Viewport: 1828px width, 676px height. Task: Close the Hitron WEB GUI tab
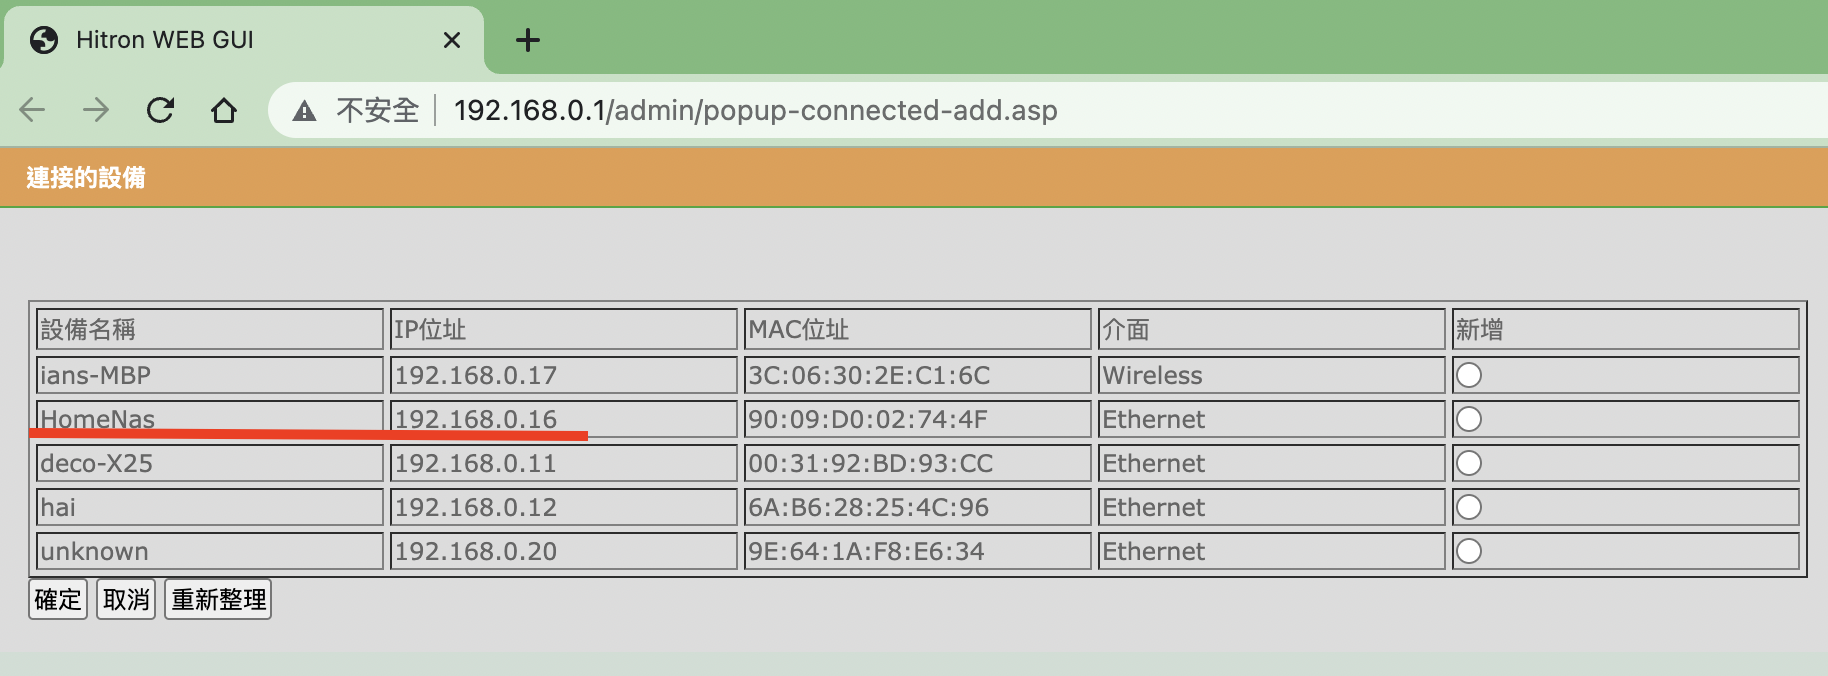click(x=452, y=40)
